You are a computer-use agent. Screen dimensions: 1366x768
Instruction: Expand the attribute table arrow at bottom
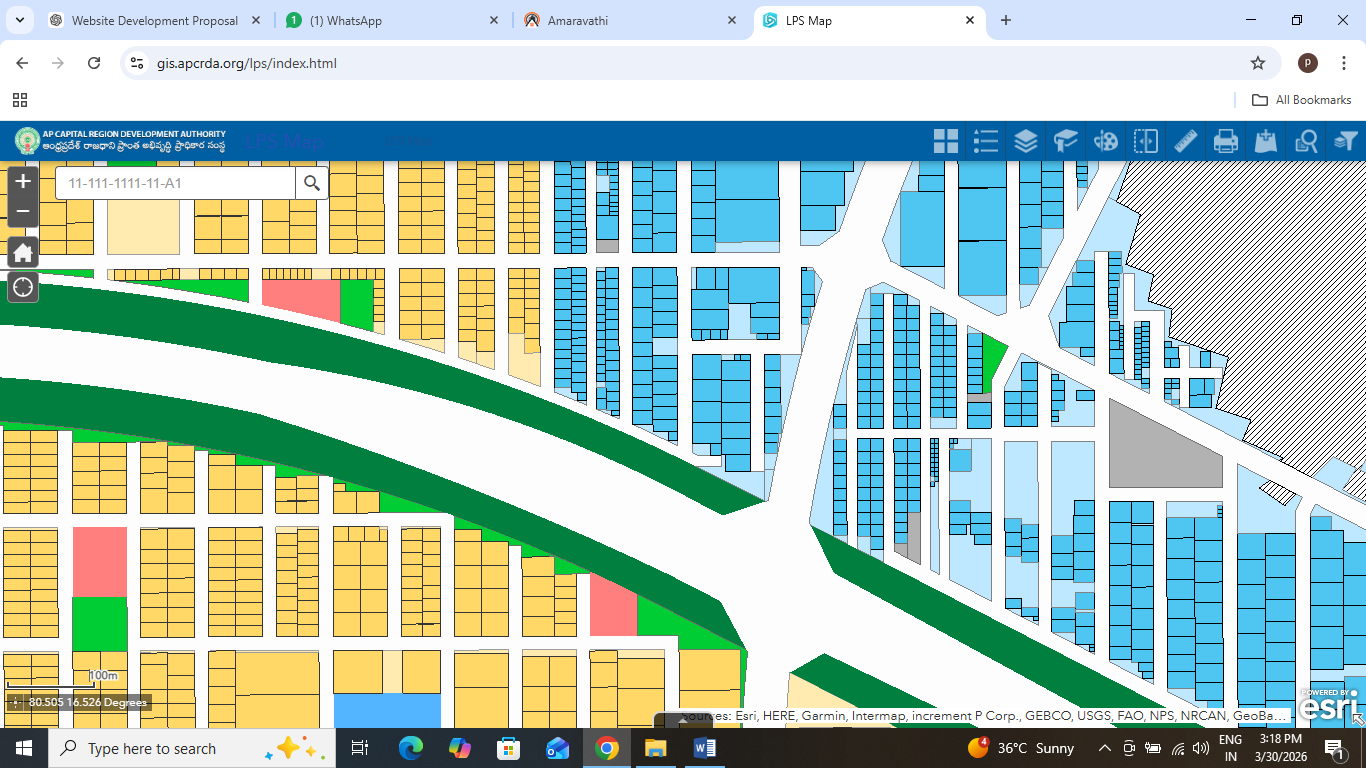[683, 718]
